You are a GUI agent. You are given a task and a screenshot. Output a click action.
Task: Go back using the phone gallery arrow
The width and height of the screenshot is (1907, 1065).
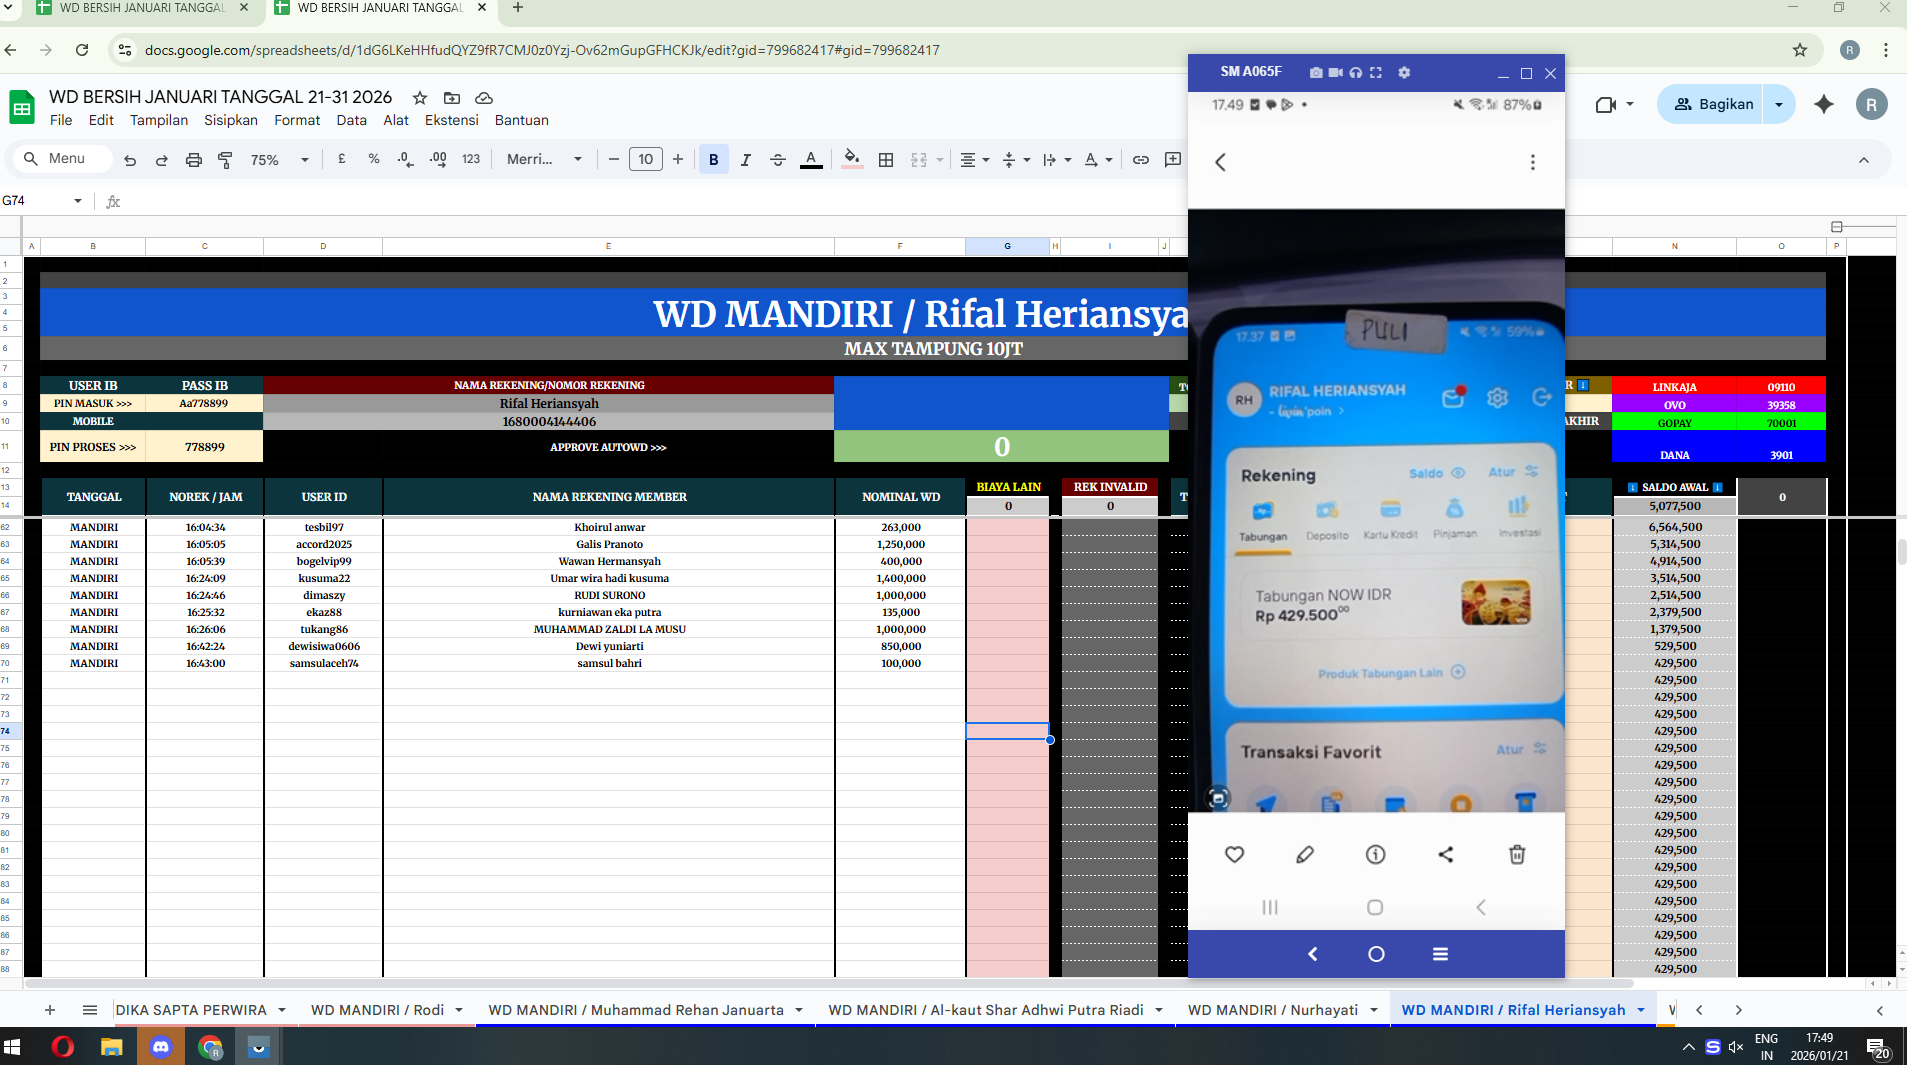(1220, 162)
